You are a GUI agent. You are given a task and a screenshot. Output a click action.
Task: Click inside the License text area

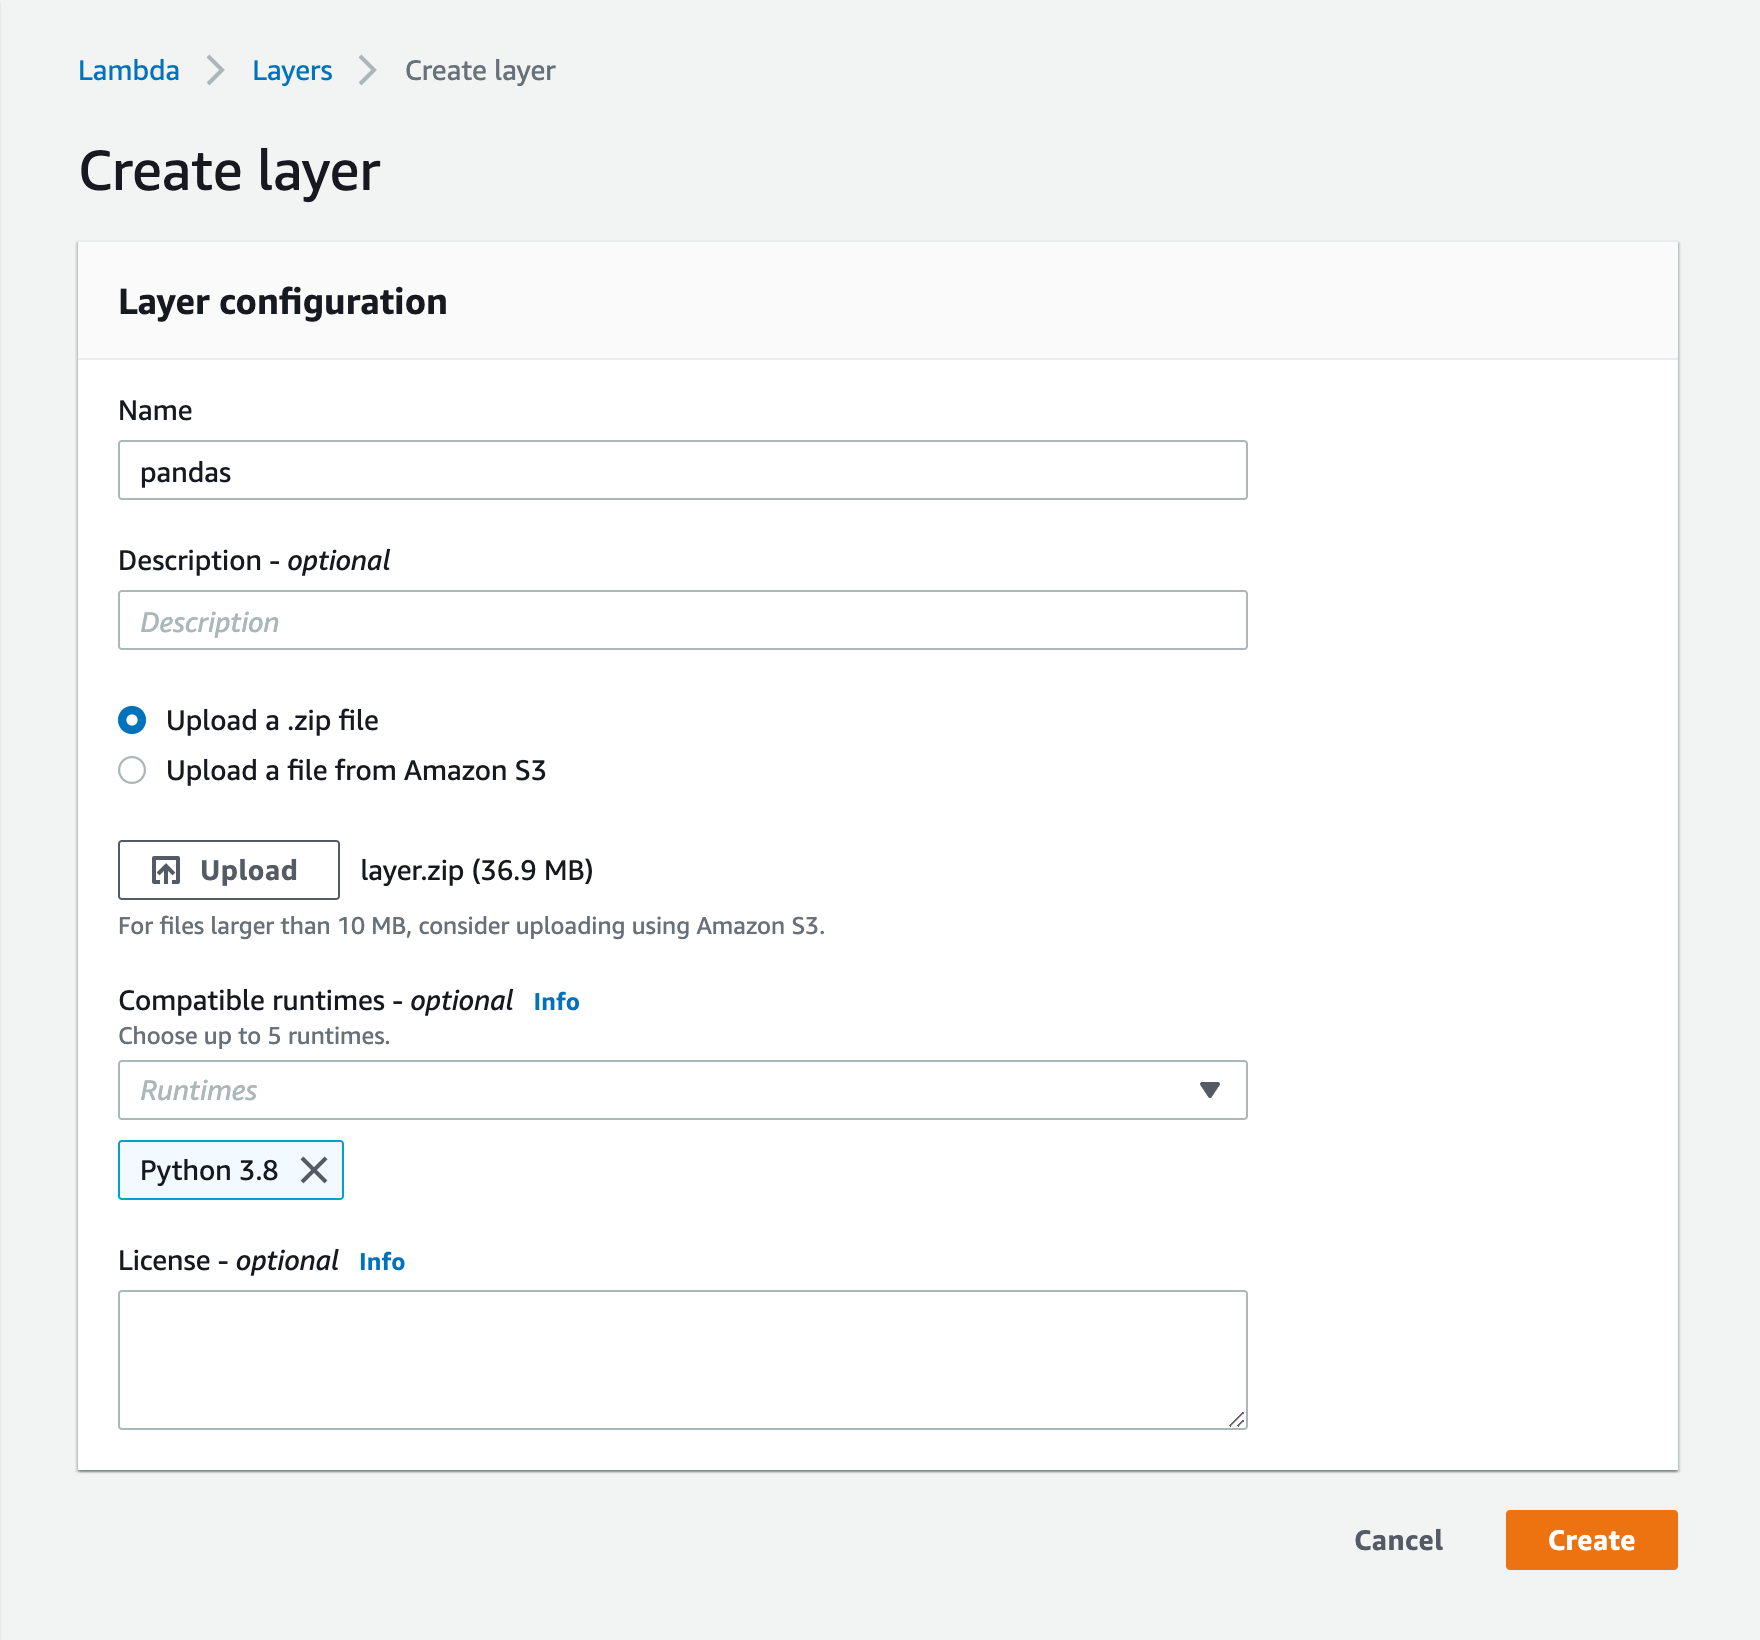pos(683,1360)
